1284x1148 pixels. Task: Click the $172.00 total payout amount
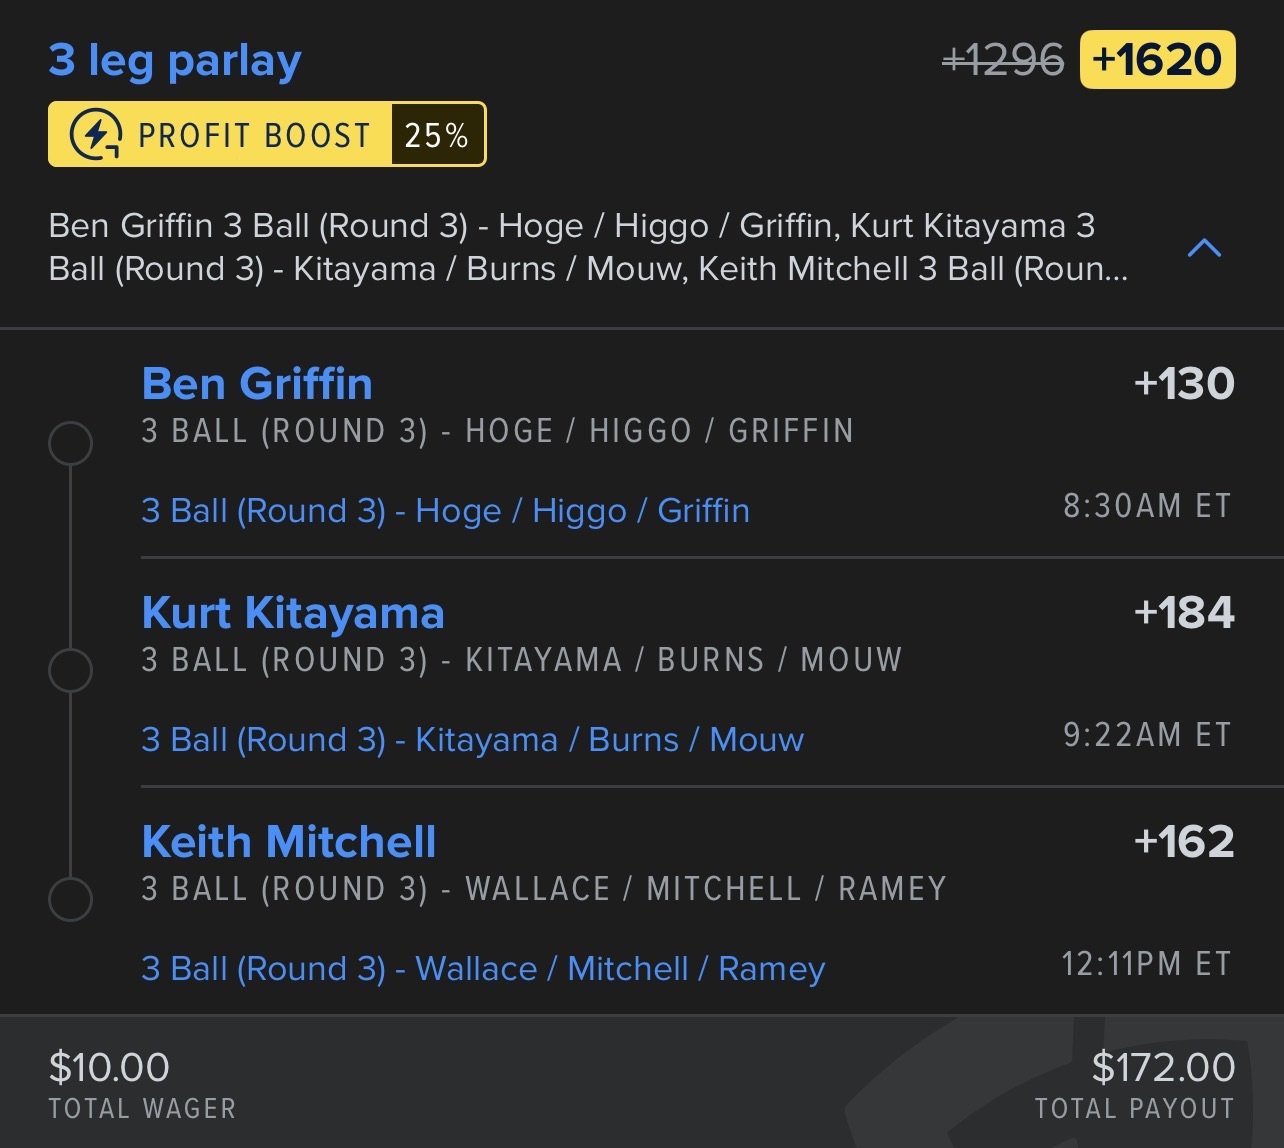pos(1163,1068)
